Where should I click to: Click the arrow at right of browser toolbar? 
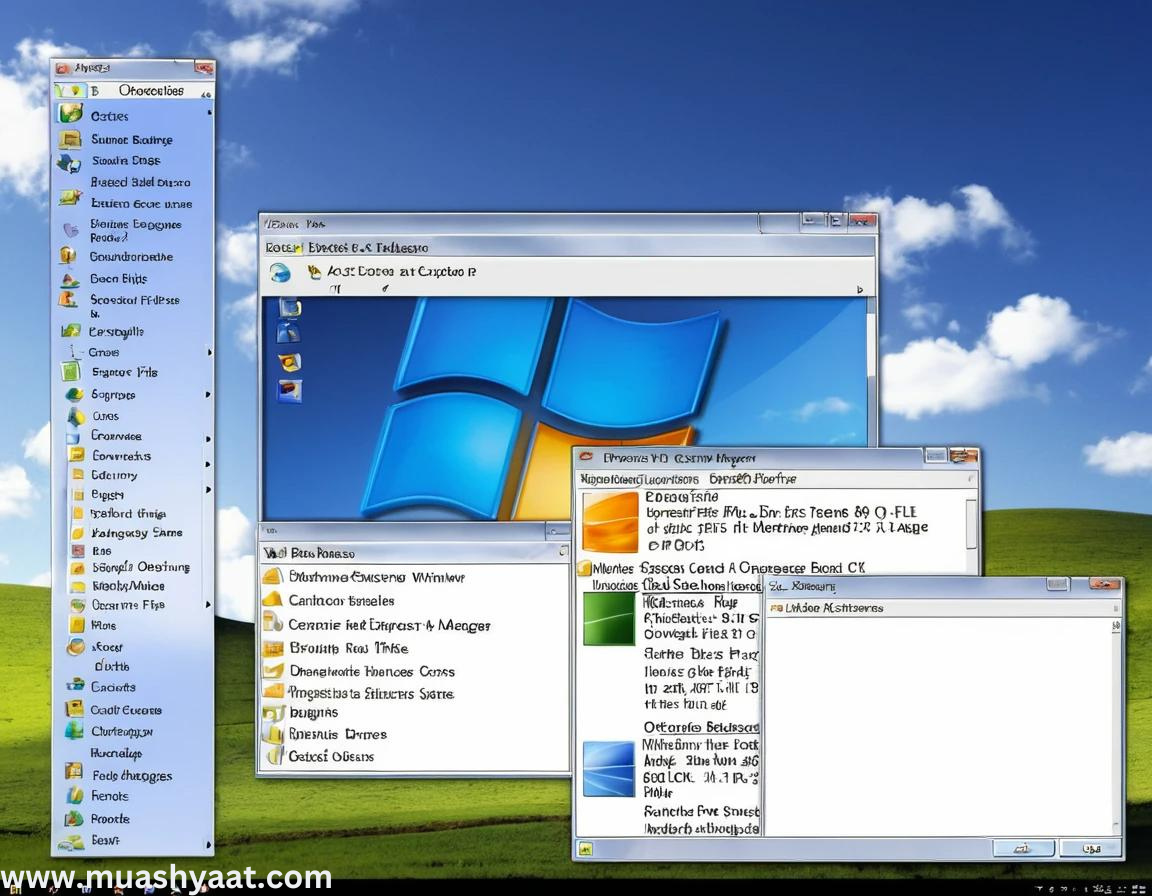click(858, 289)
